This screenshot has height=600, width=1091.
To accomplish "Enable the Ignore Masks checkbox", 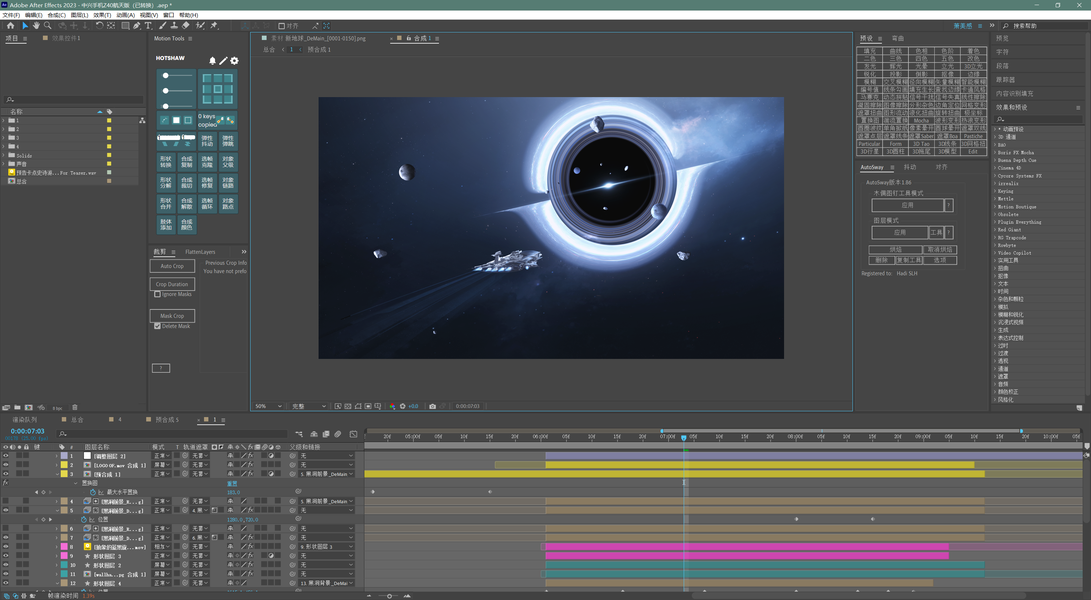I will pyautogui.click(x=157, y=294).
